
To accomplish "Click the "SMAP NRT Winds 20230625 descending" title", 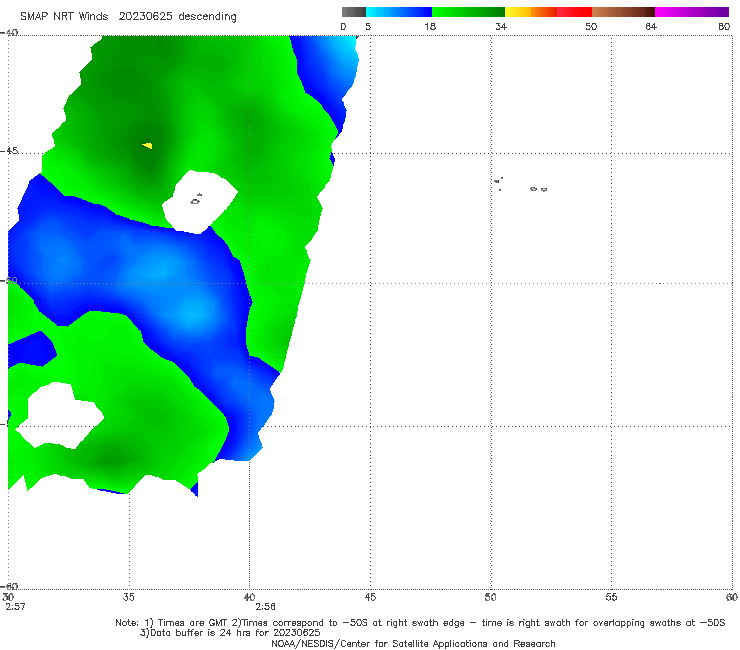I will [x=128, y=17].
